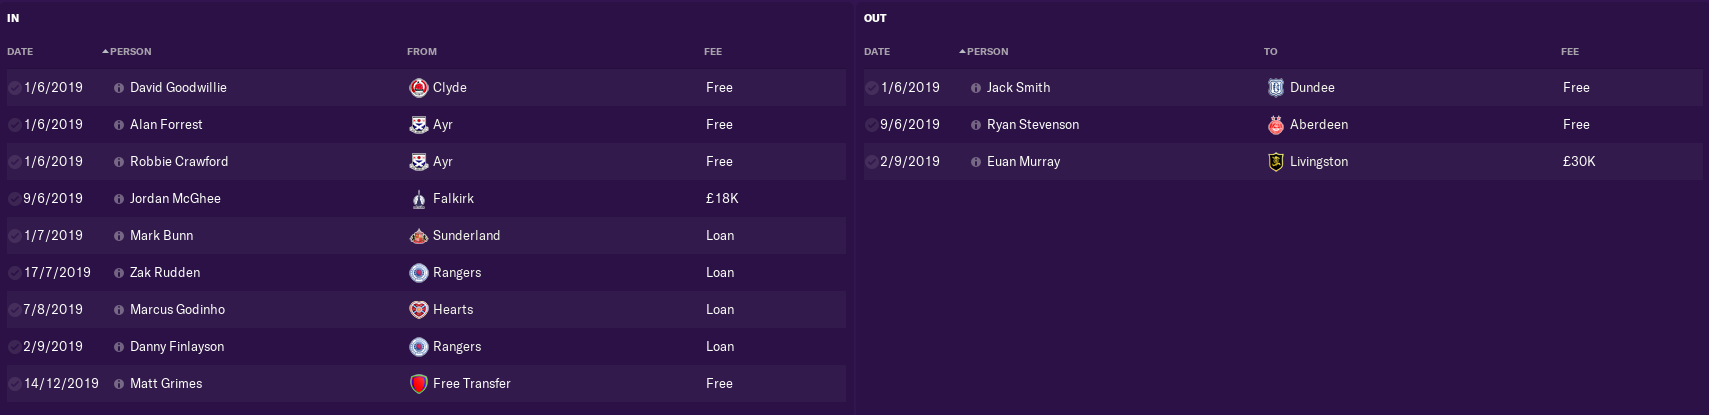Open Rangers link in Zak Rudden row
Image resolution: width=1709 pixels, height=415 pixels.
coord(457,273)
